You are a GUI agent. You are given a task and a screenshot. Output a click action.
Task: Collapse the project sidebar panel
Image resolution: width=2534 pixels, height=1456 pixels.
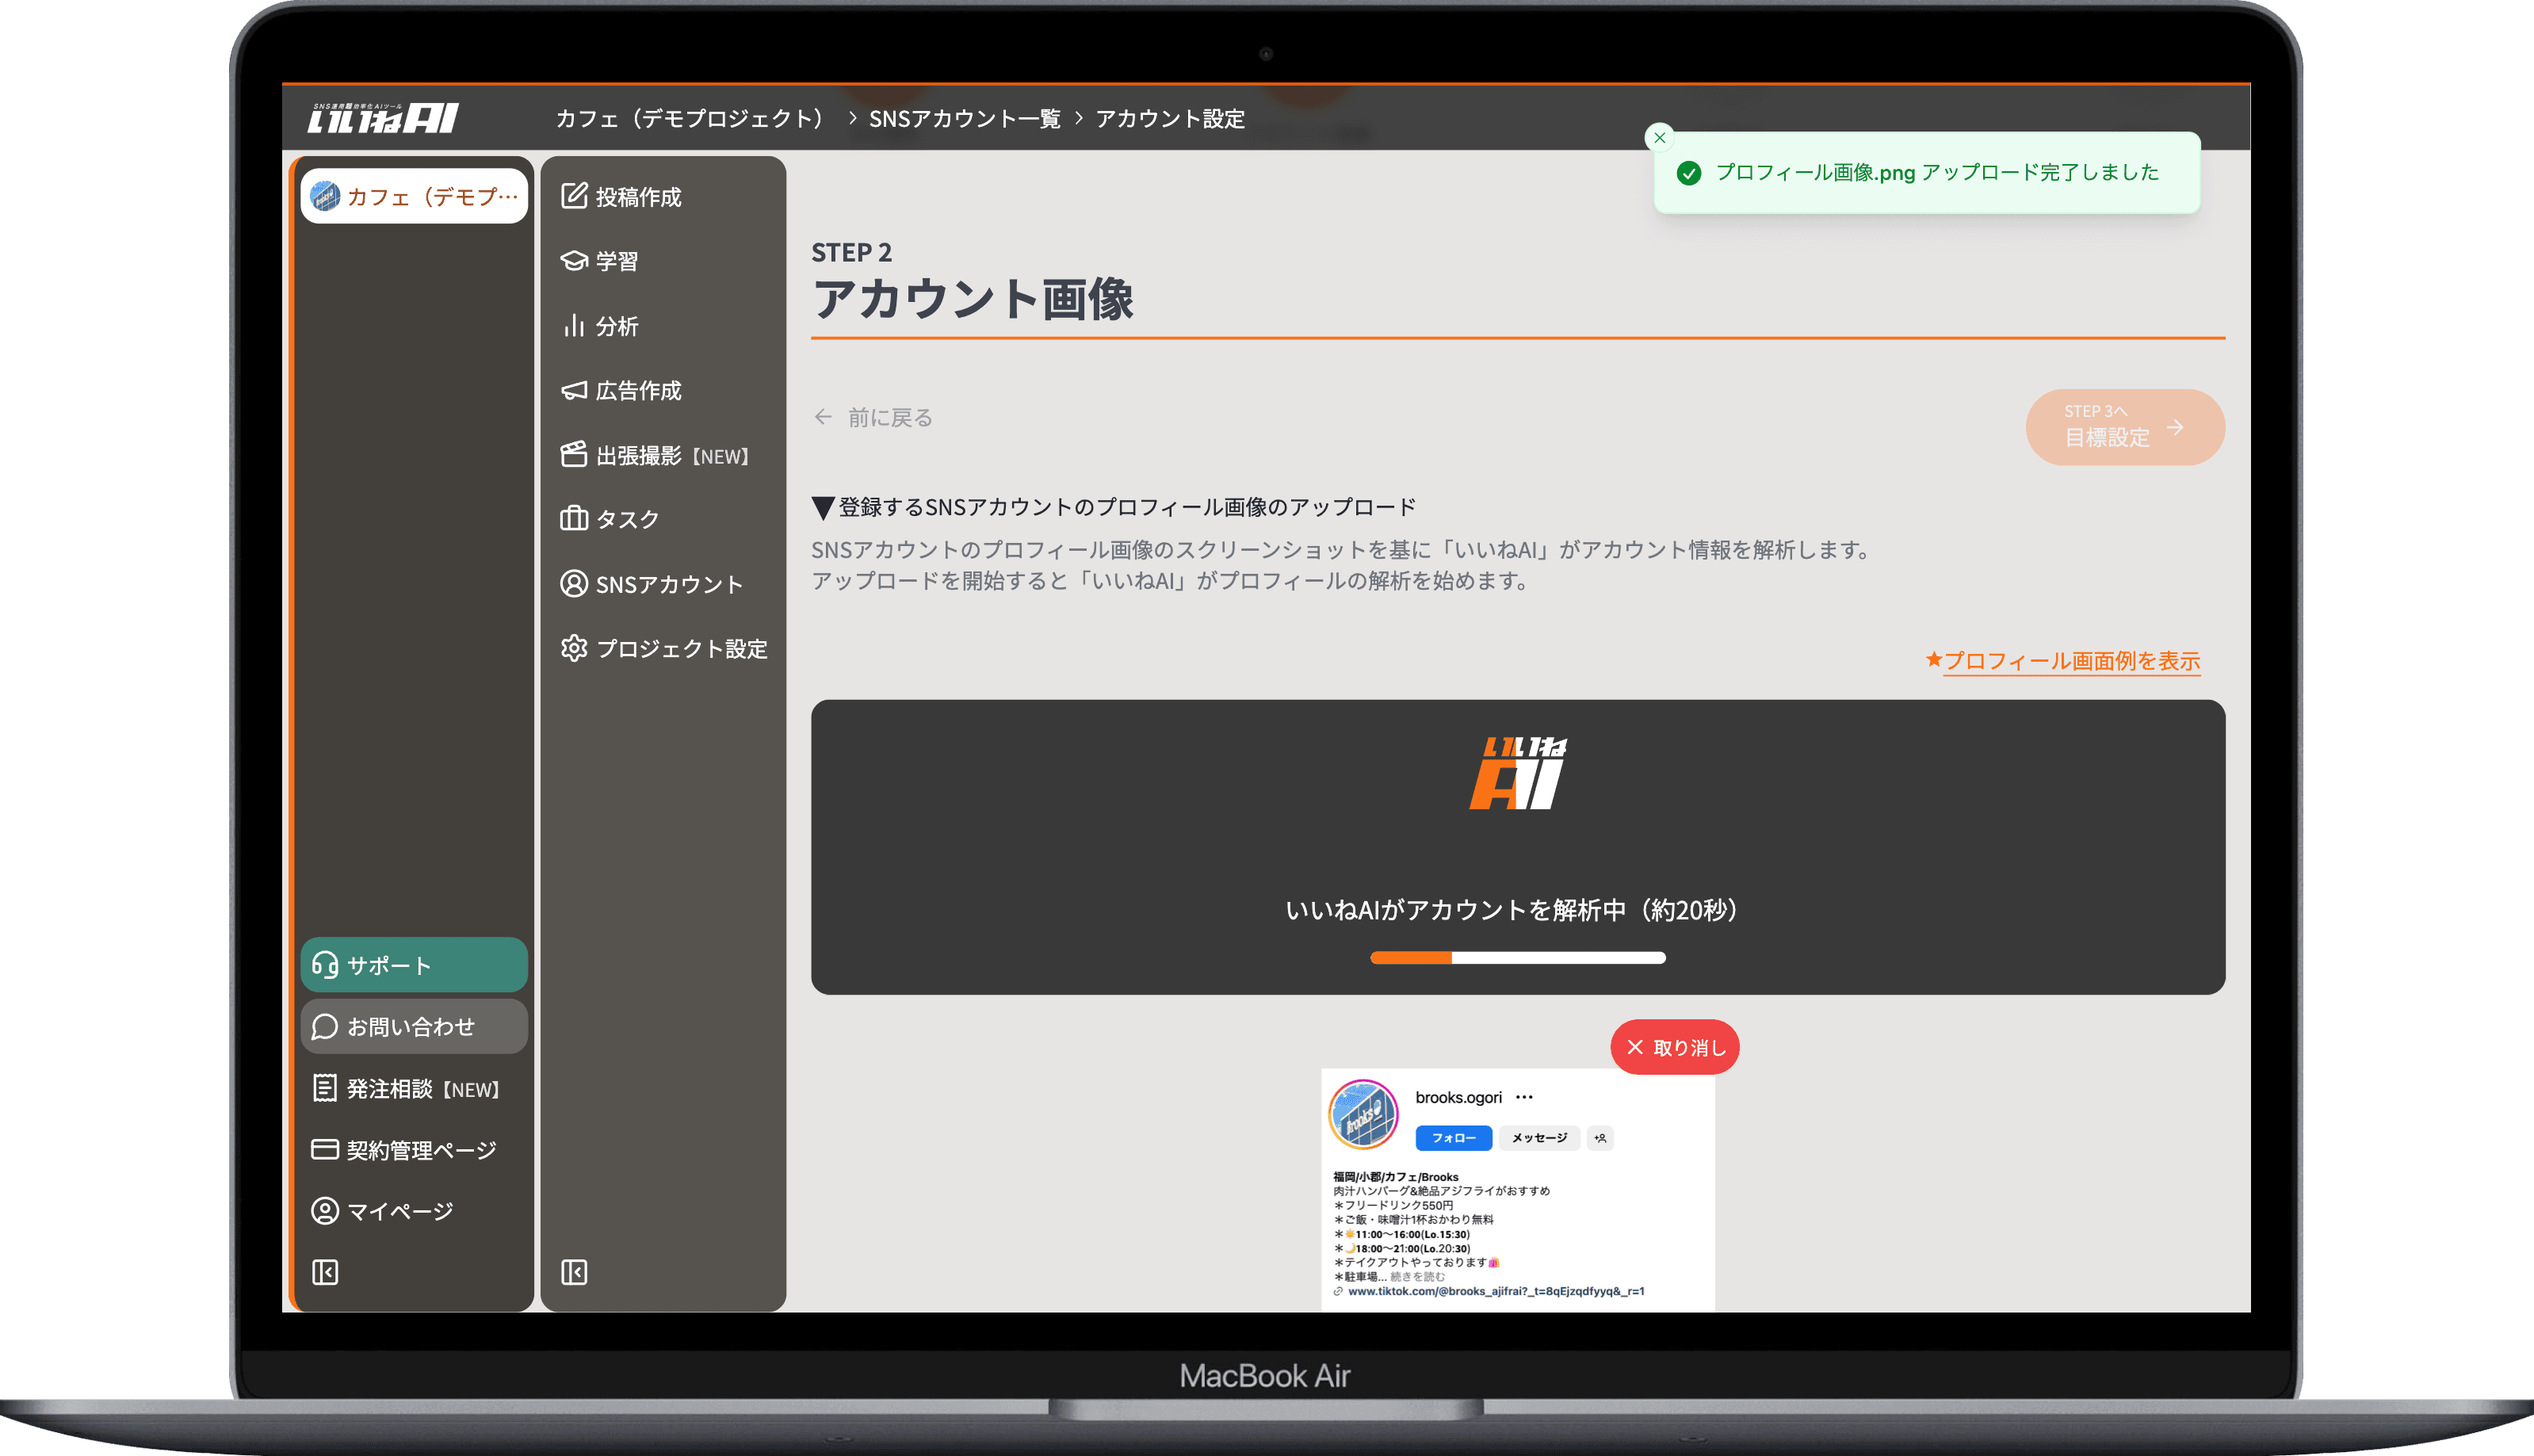pyautogui.click(x=324, y=1272)
